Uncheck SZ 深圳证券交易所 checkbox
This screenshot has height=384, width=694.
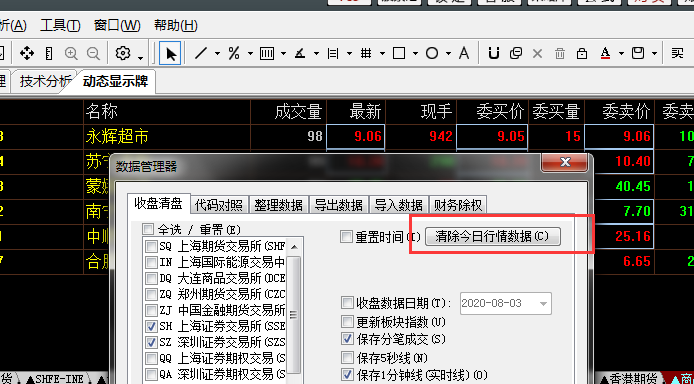151,342
